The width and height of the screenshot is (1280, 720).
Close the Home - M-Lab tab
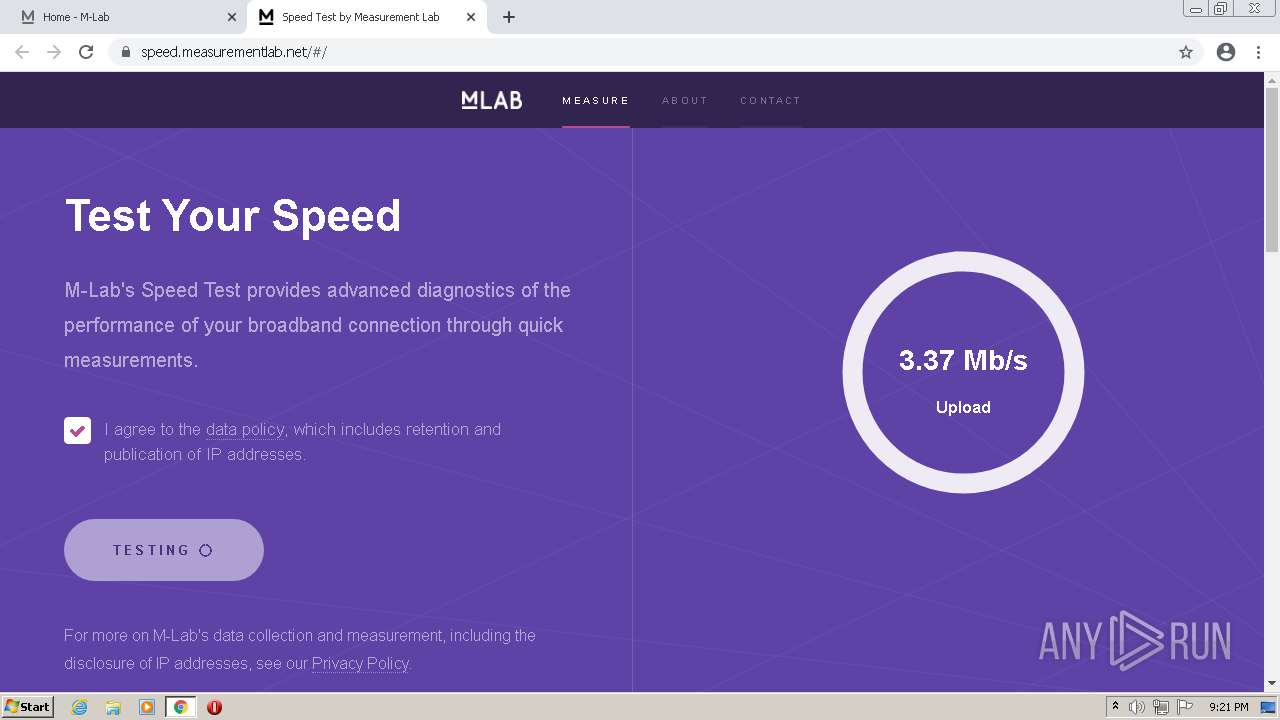pos(232,17)
